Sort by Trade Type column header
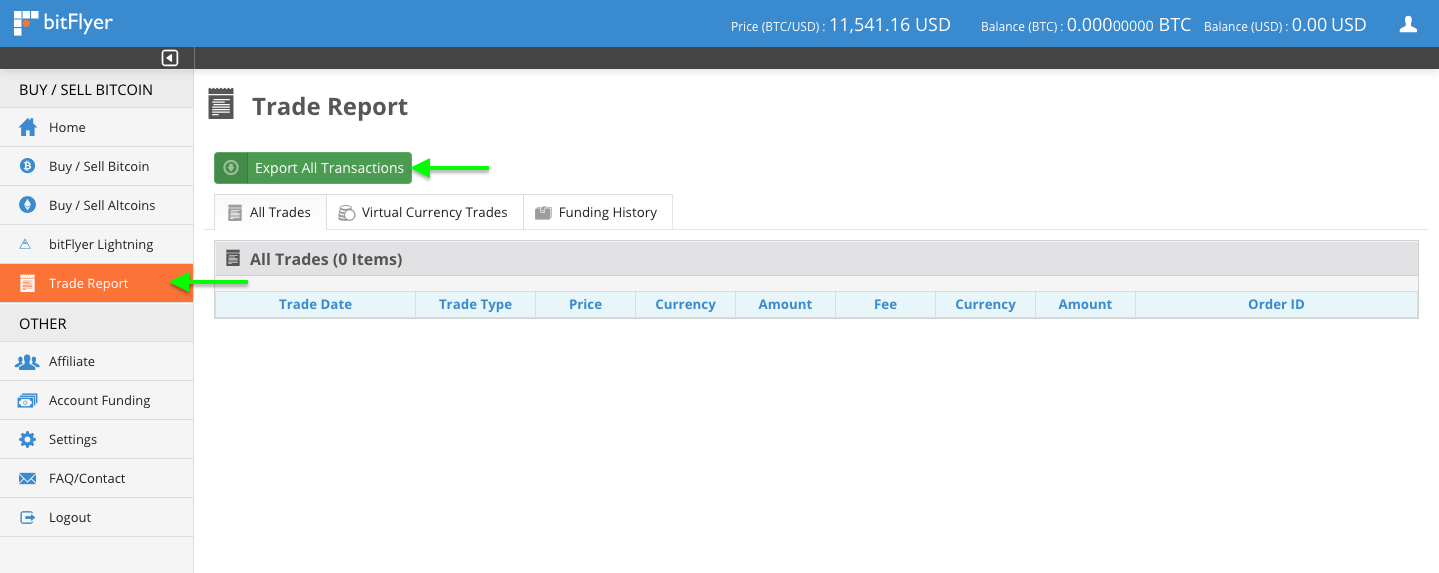 (x=475, y=304)
